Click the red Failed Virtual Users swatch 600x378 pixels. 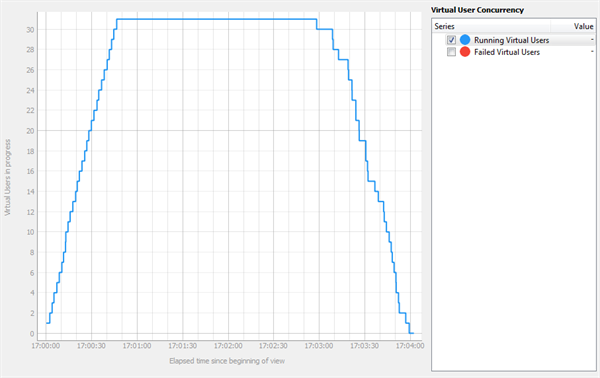click(465, 52)
